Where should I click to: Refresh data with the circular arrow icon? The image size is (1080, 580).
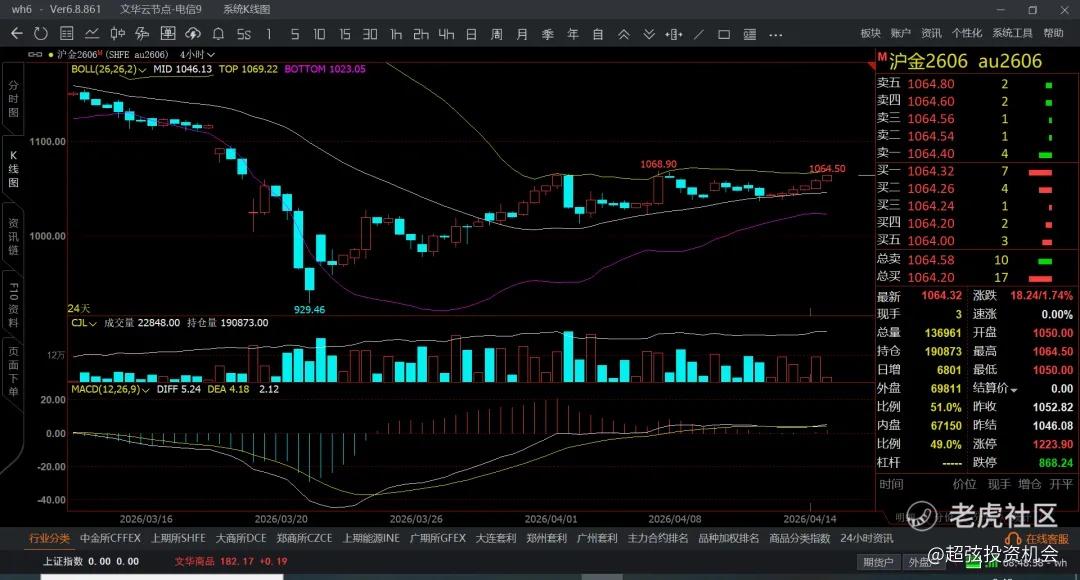[x=41, y=34]
